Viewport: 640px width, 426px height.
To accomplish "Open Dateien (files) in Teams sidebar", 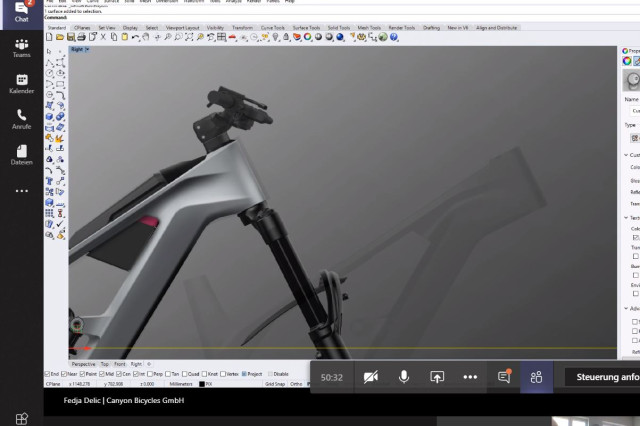I will tap(21, 155).
